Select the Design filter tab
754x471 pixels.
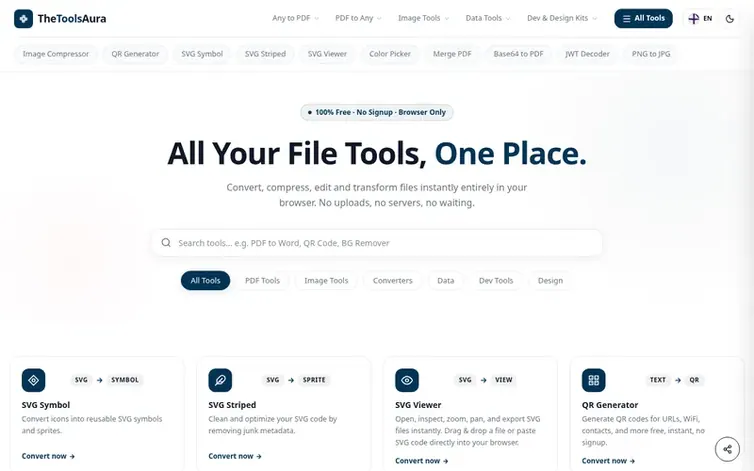click(x=550, y=280)
